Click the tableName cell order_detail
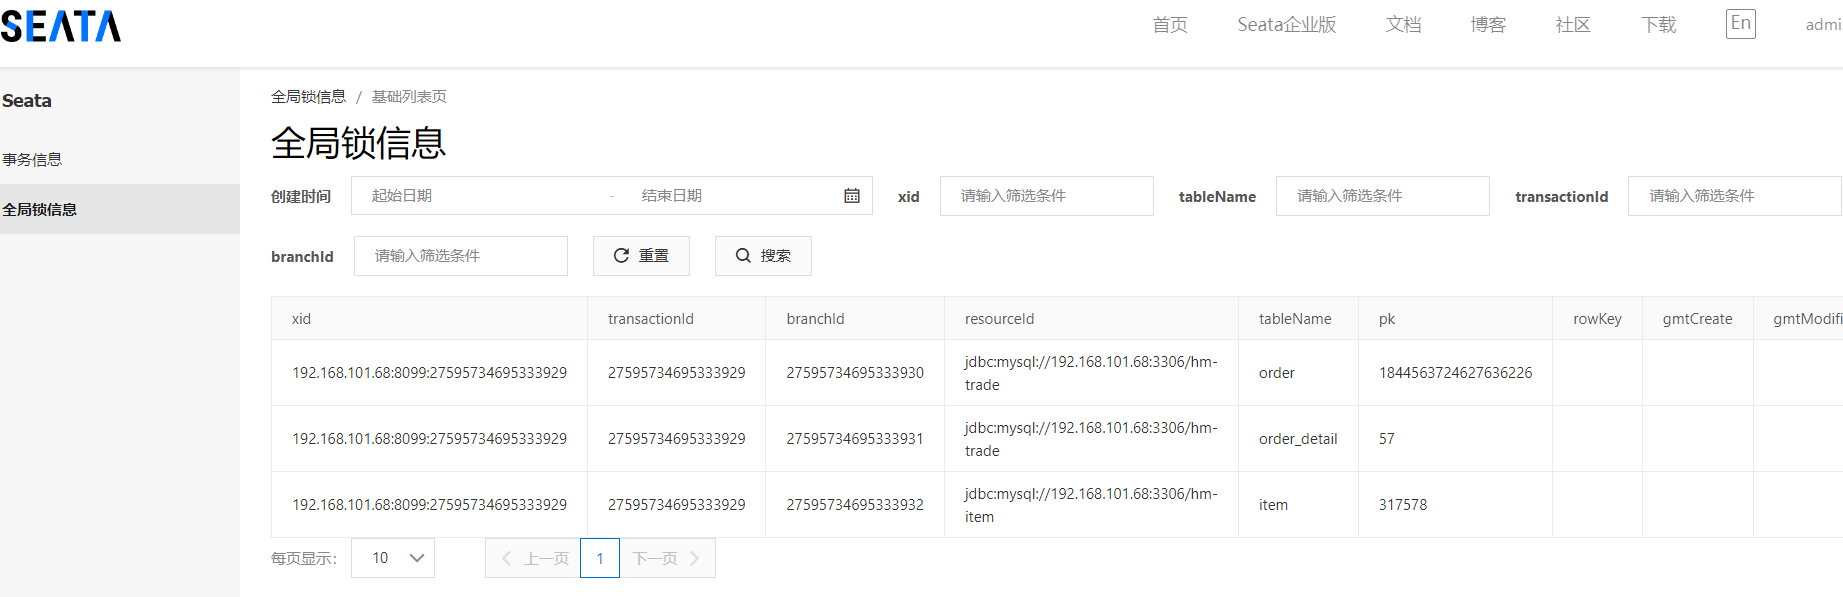 coord(1298,439)
